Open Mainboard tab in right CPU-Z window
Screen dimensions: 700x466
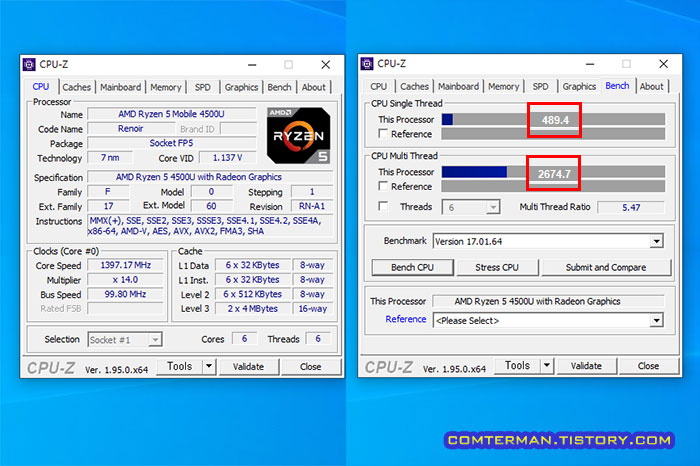[458, 86]
